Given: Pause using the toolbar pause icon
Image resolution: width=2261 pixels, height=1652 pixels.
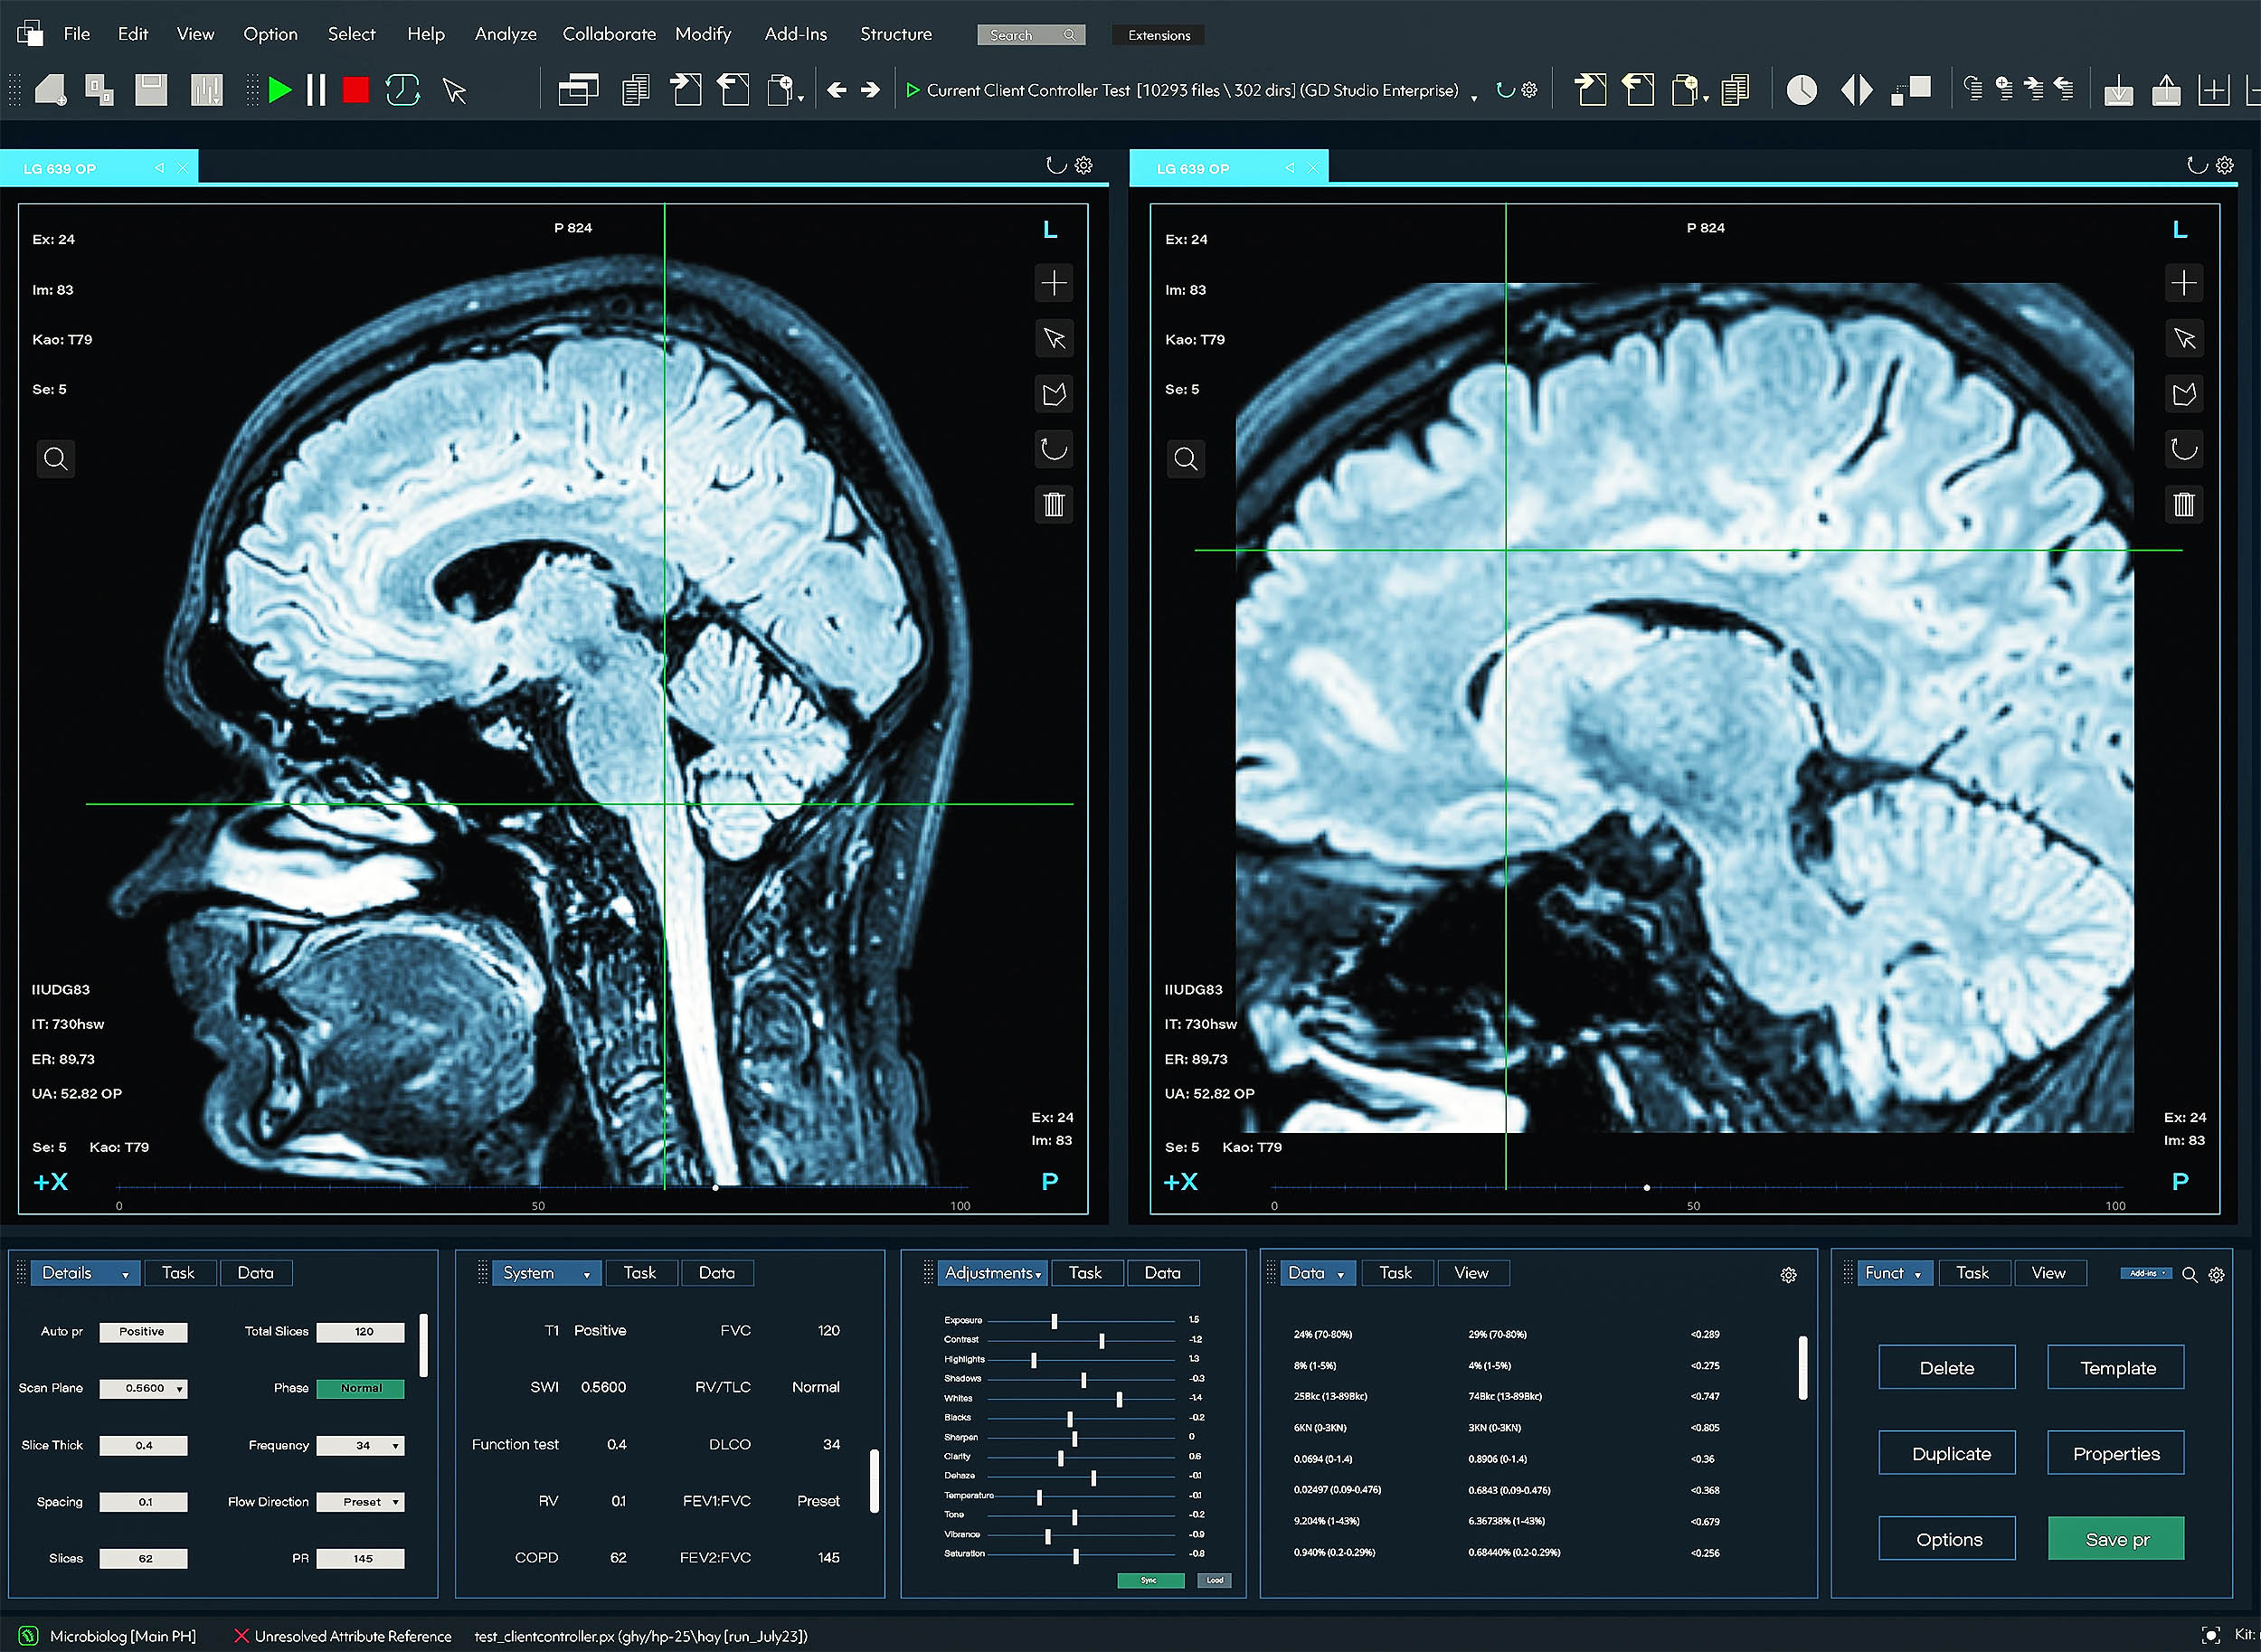Looking at the screenshot, I should (x=316, y=91).
